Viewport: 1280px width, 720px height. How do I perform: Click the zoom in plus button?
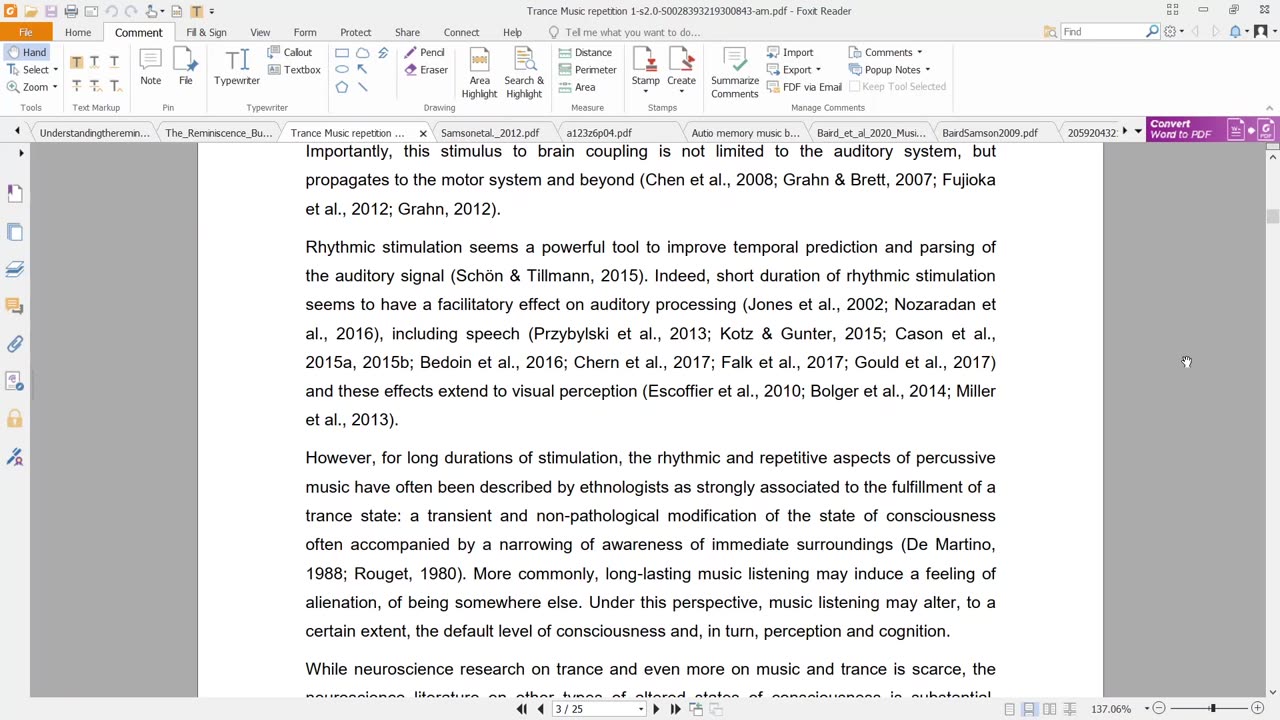click(x=1257, y=709)
